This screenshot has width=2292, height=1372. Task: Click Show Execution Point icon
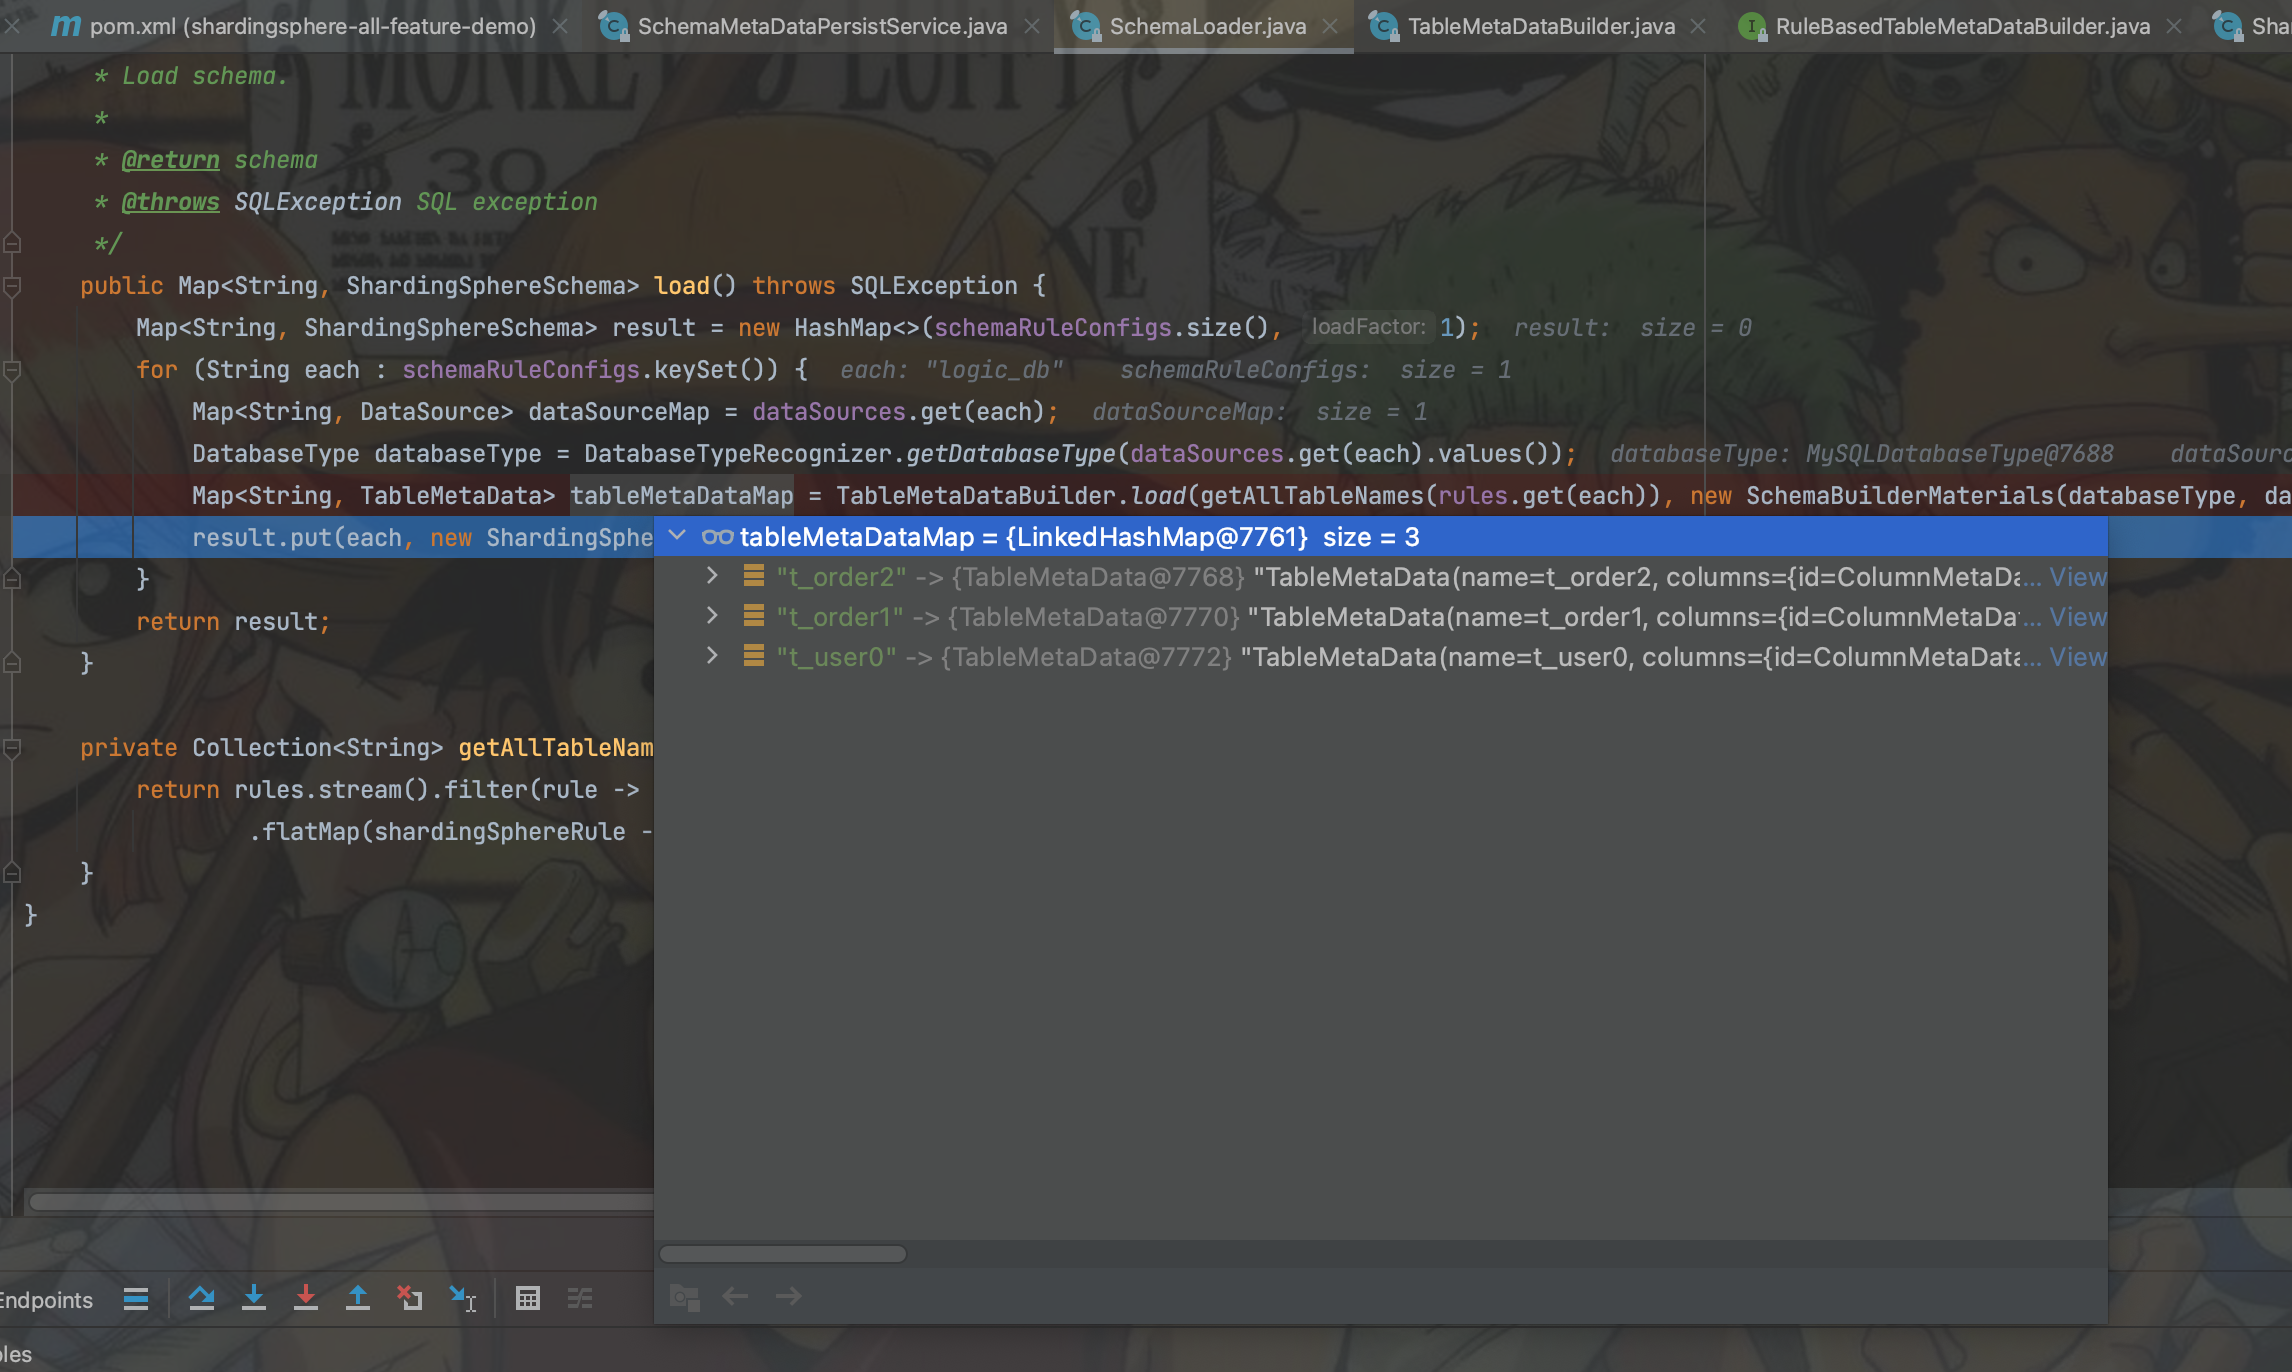coord(136,1298)
